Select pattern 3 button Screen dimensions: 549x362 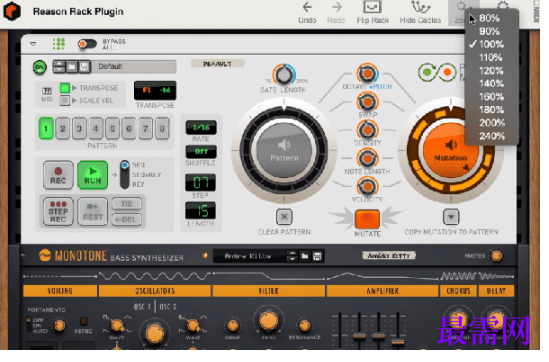[79, 129]
